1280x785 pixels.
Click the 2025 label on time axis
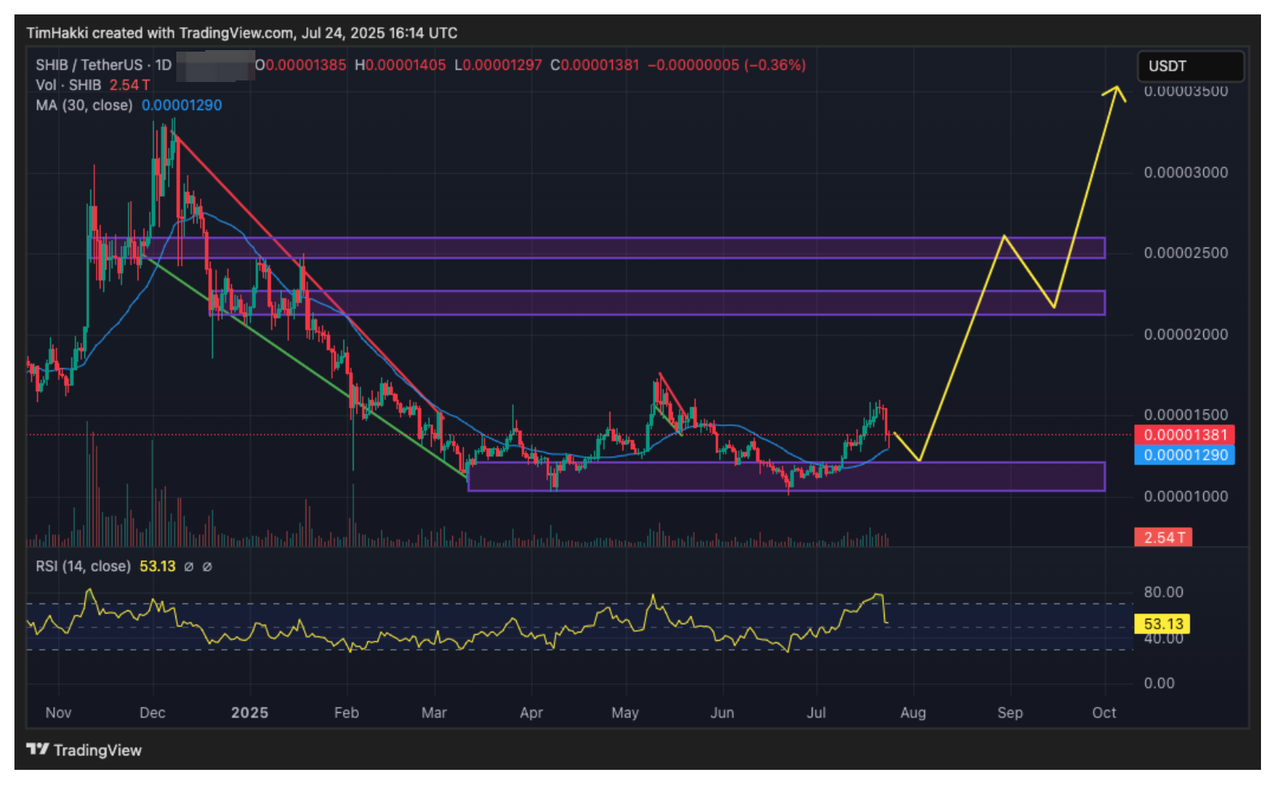(249, 713)
